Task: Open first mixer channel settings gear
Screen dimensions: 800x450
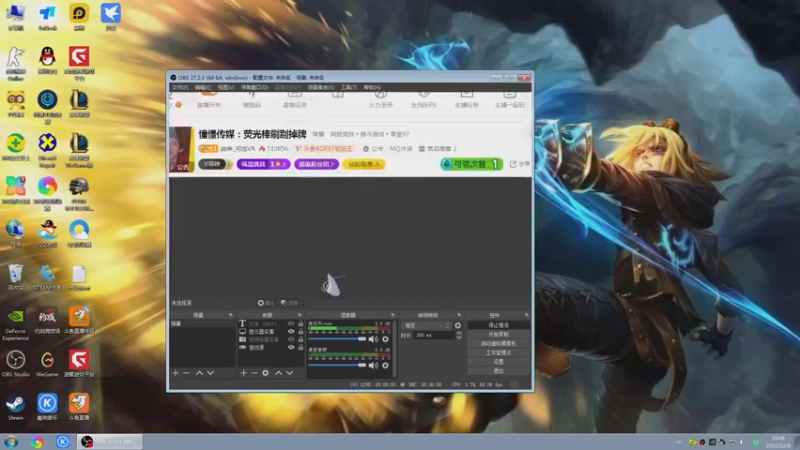Action: (x=385, y=339)
